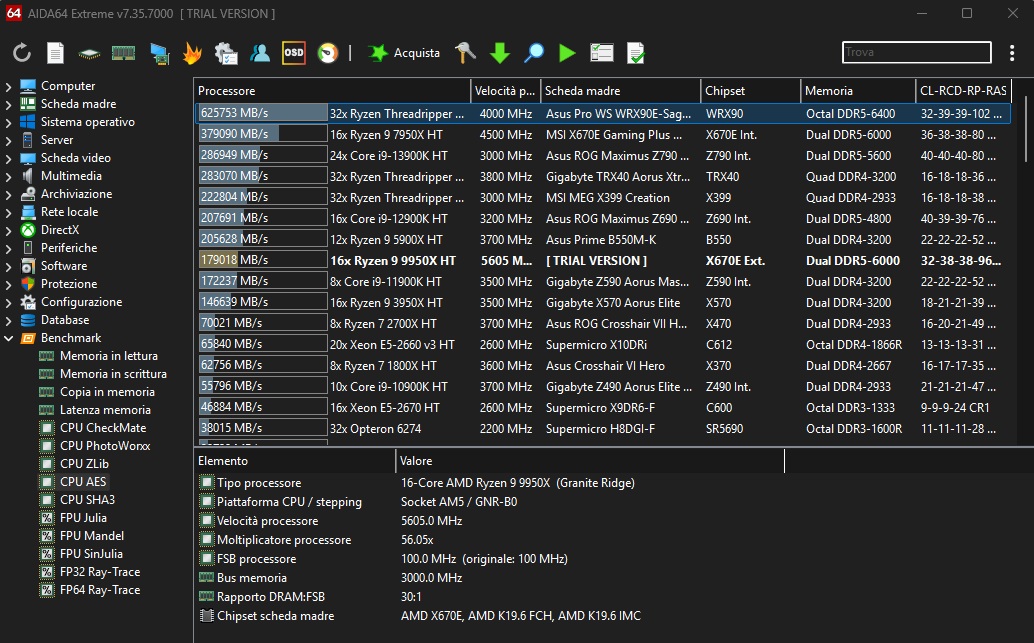Screen dimensions: 1034x643
Task: Select the 16x Ryzen 9 9950X HT row
Action: click(603, 260)
